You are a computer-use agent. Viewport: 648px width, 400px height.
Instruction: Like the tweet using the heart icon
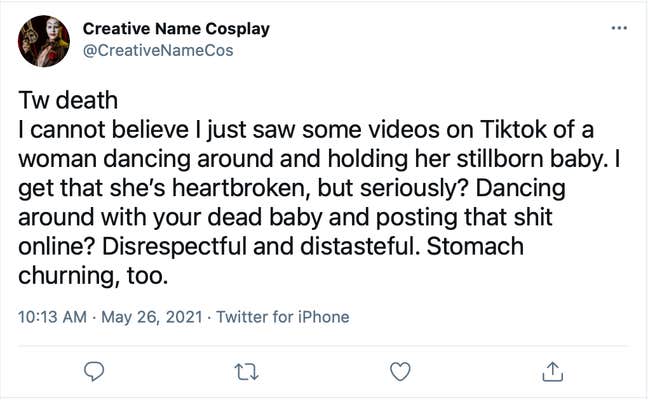pos(400,371)
